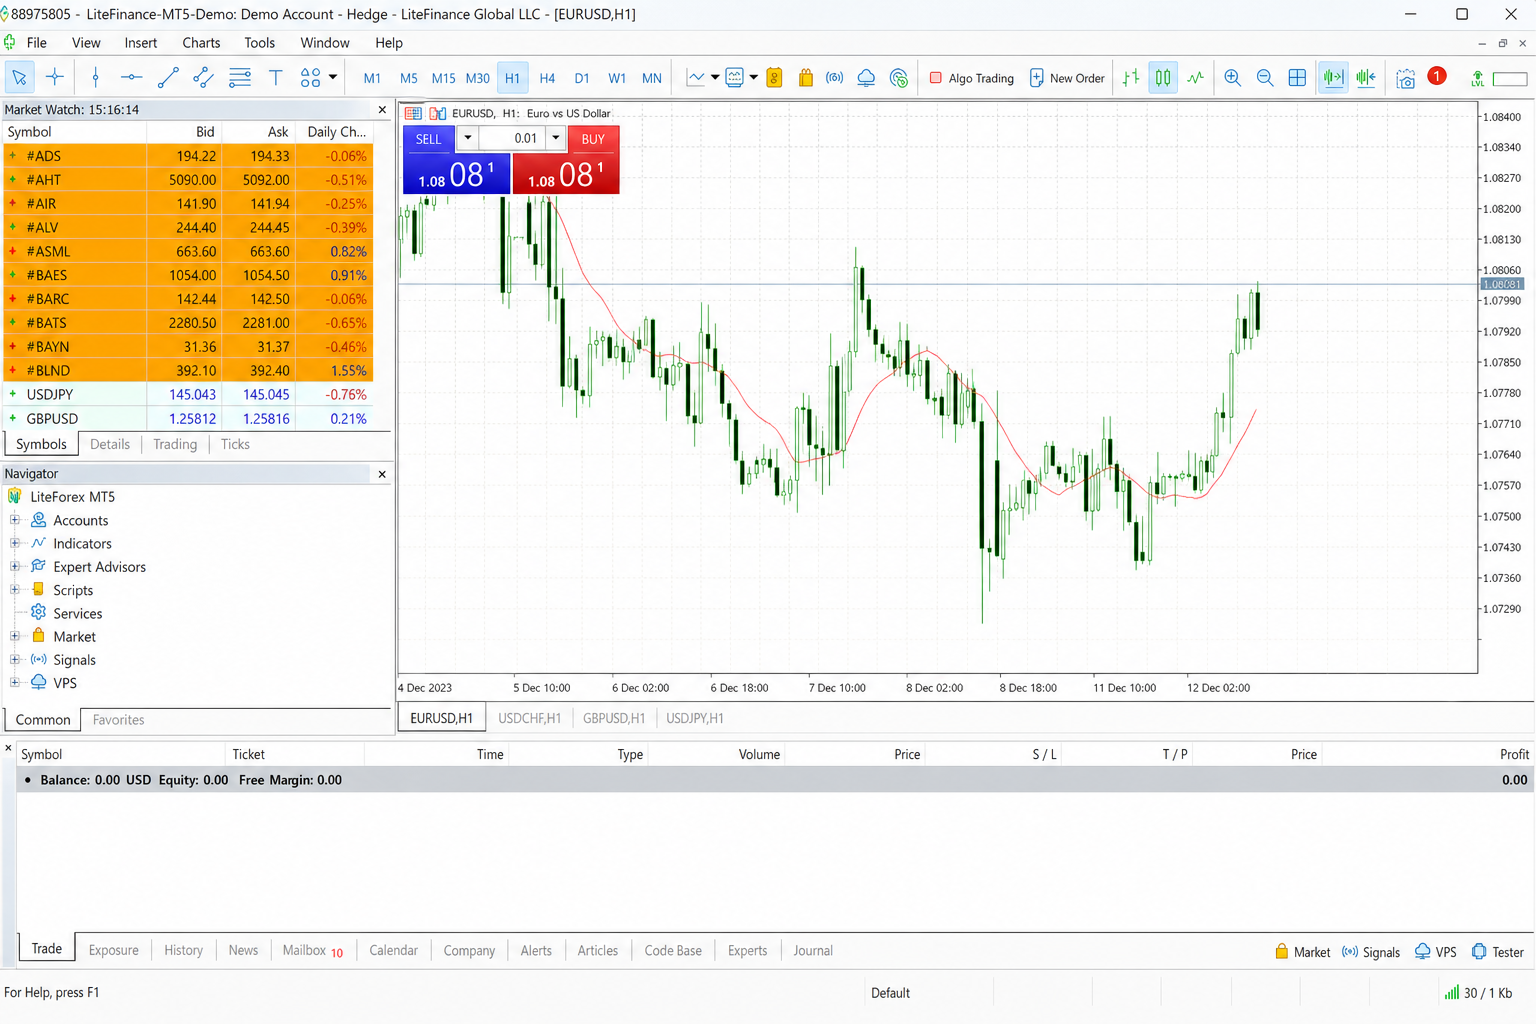Click the VPS cloud icon in the top toolbar
This screenshot has width=1536, height=1024.
click(866, 77)
